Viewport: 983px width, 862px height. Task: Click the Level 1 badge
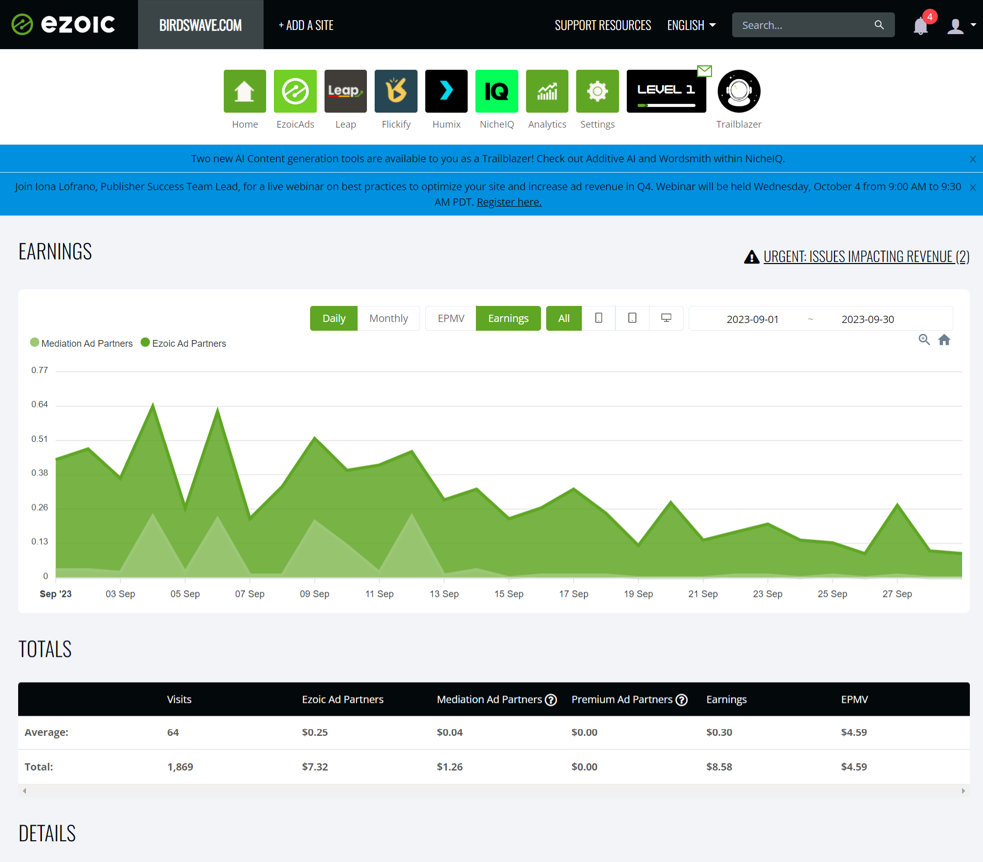click(x=666, y=92)
